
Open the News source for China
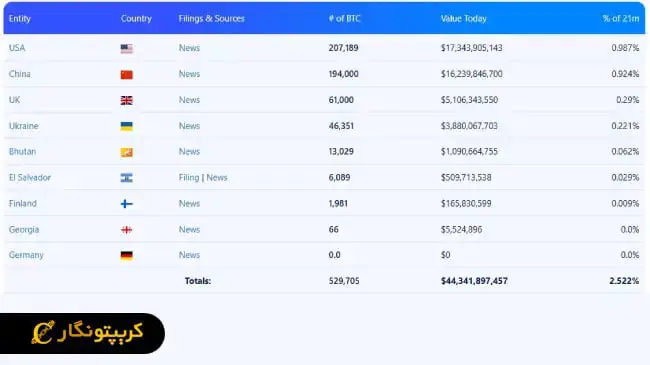189,74
